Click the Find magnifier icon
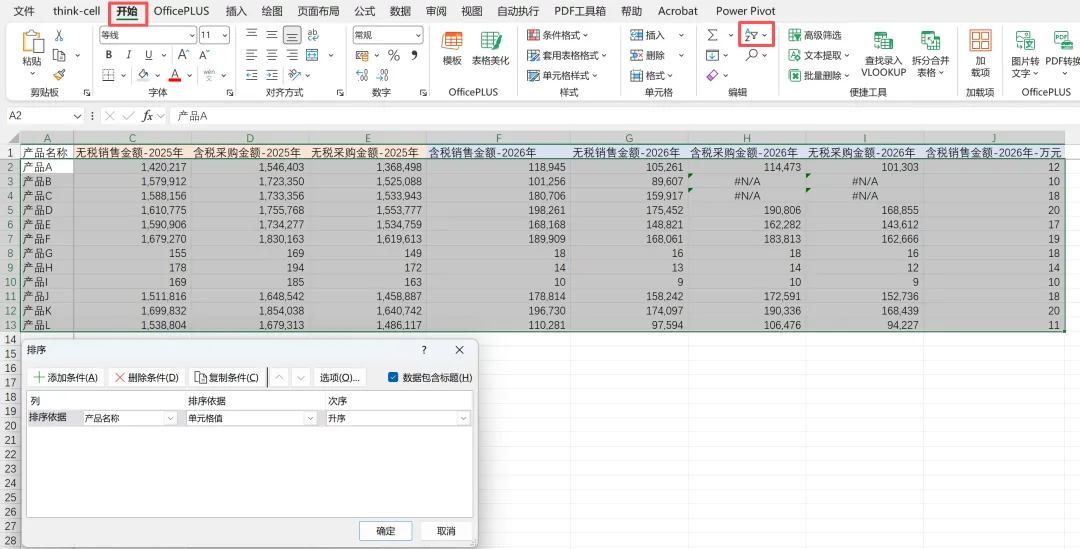 click(x=751, y=54)
